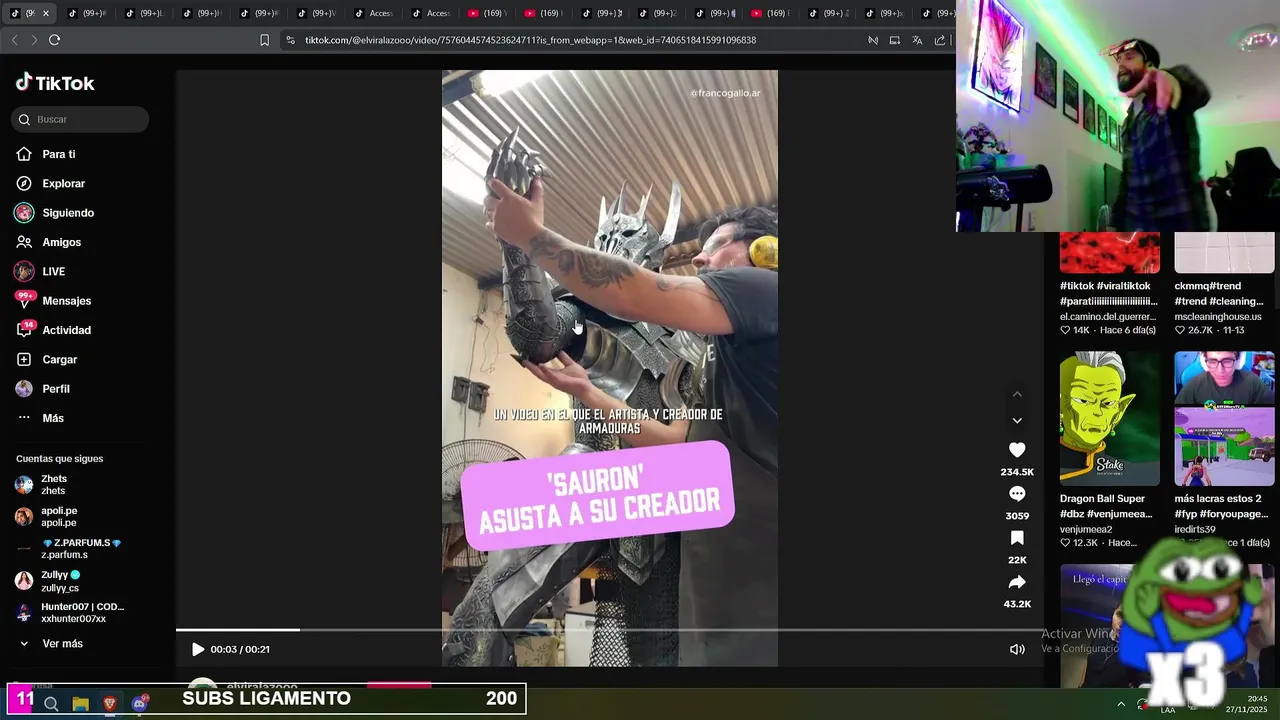Screen dimensions: 1280x720
Task: Go to next video with down chevron
Action: (1017, 421)
